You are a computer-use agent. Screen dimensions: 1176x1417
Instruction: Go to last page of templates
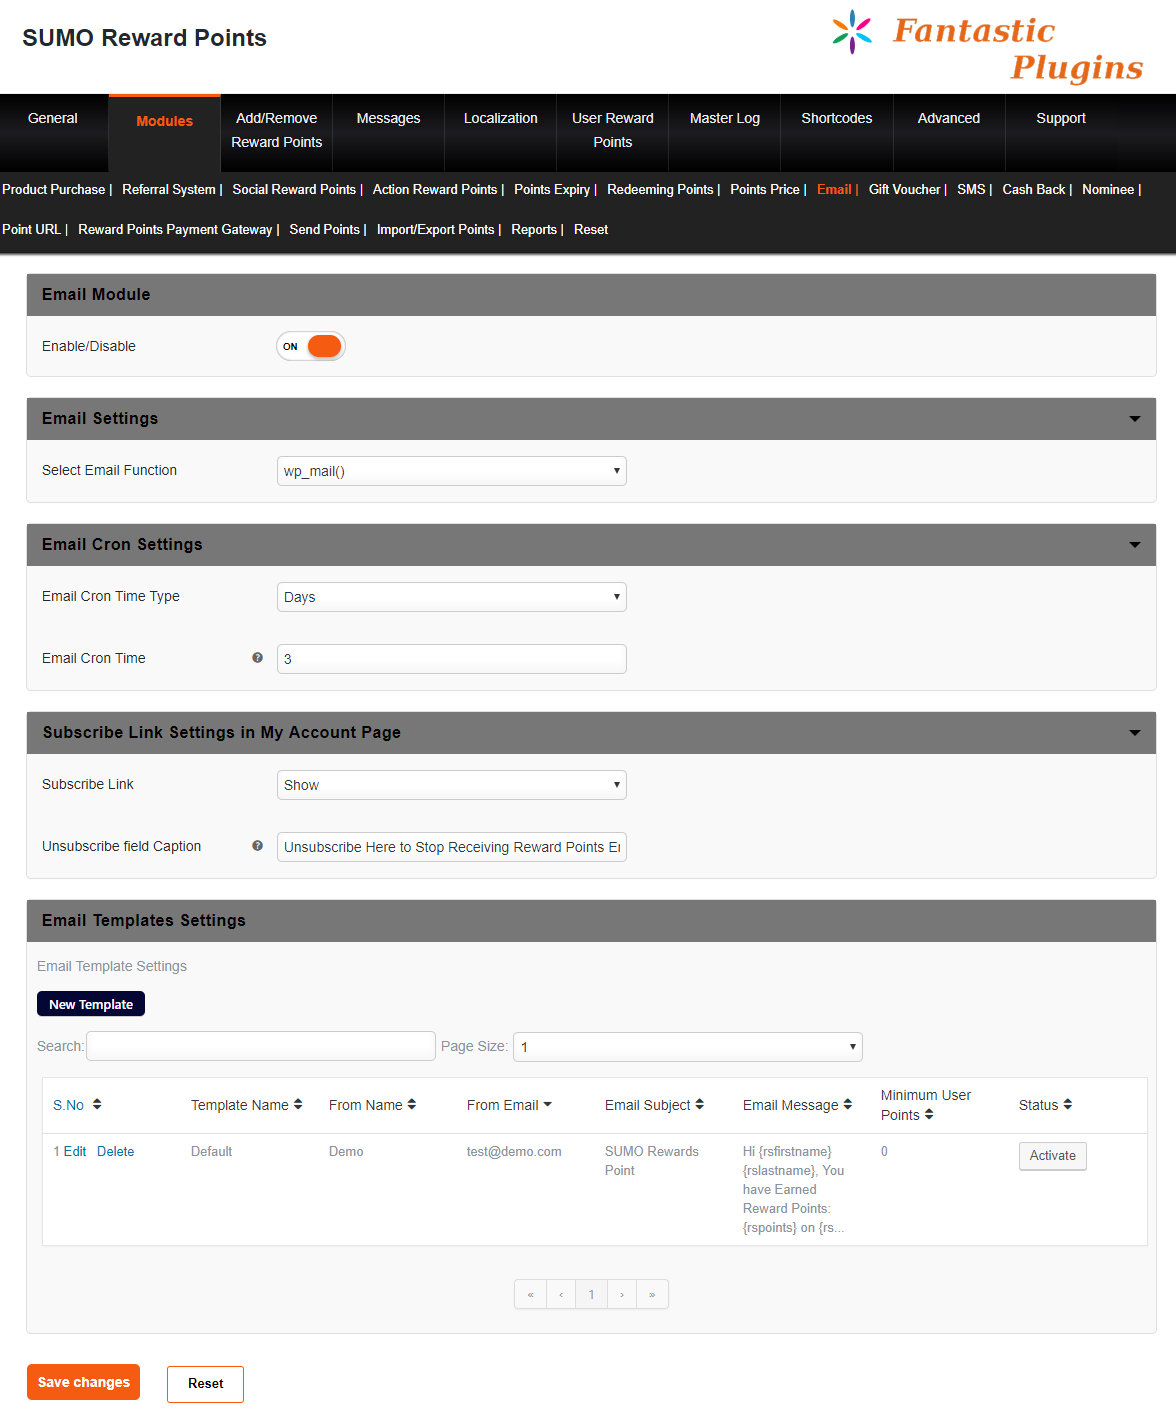[652, 1295]
